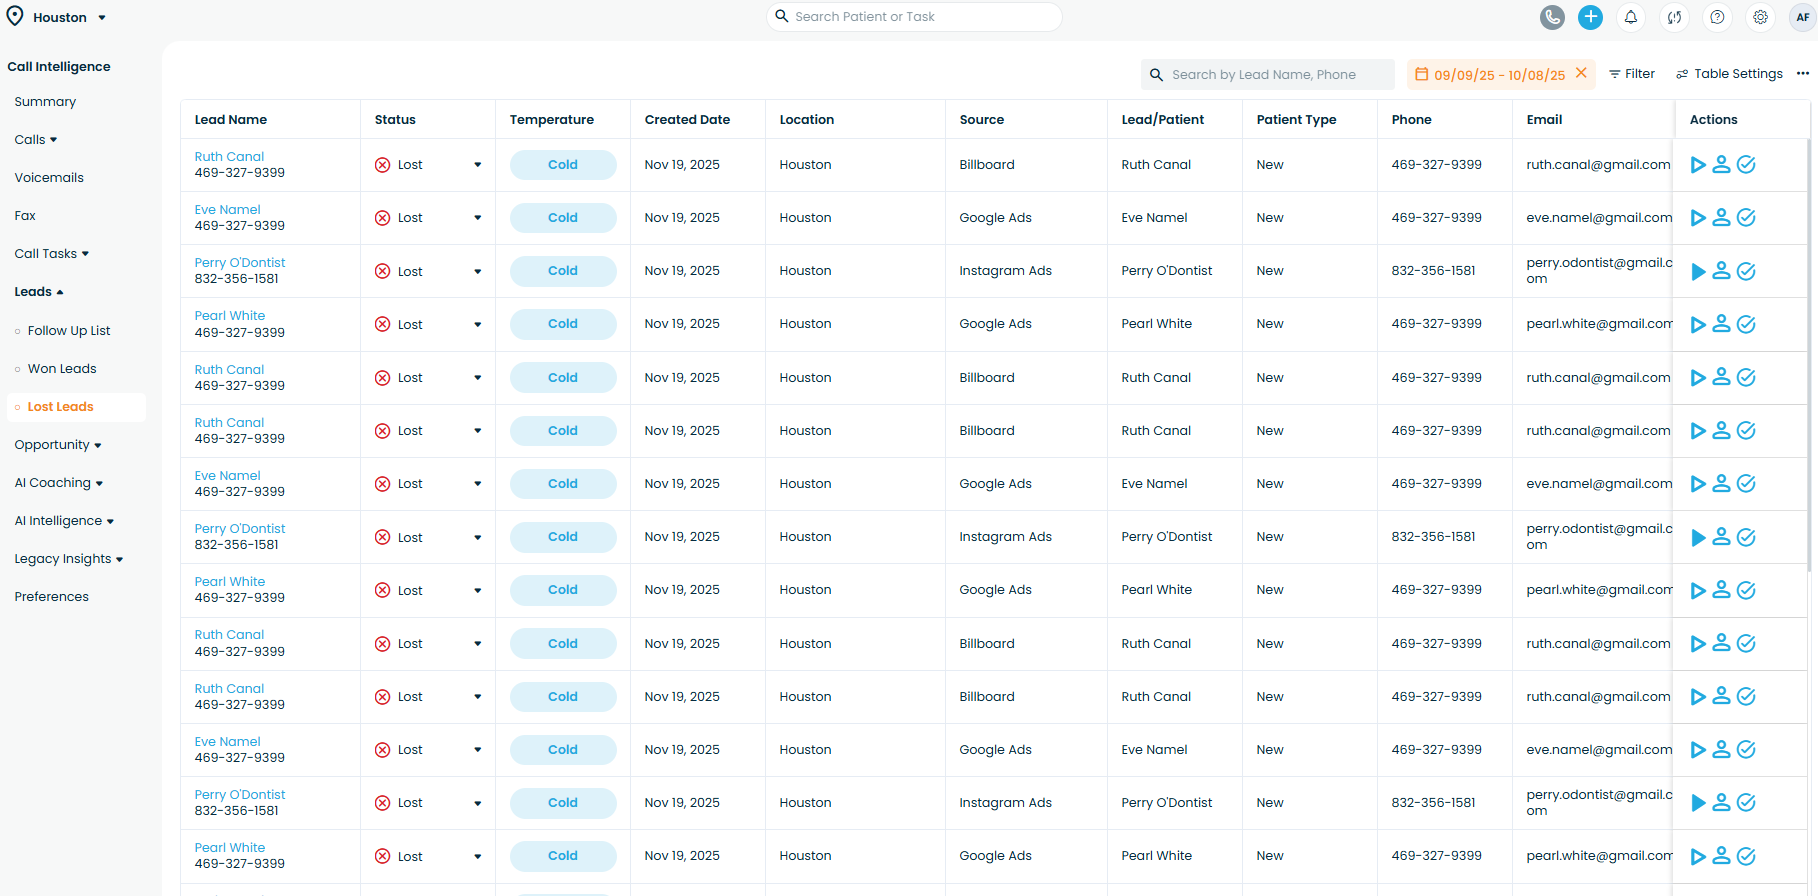Go to Won Leads in sidebar
This screenshot has width=1818, height=896.
click(62, 369)
